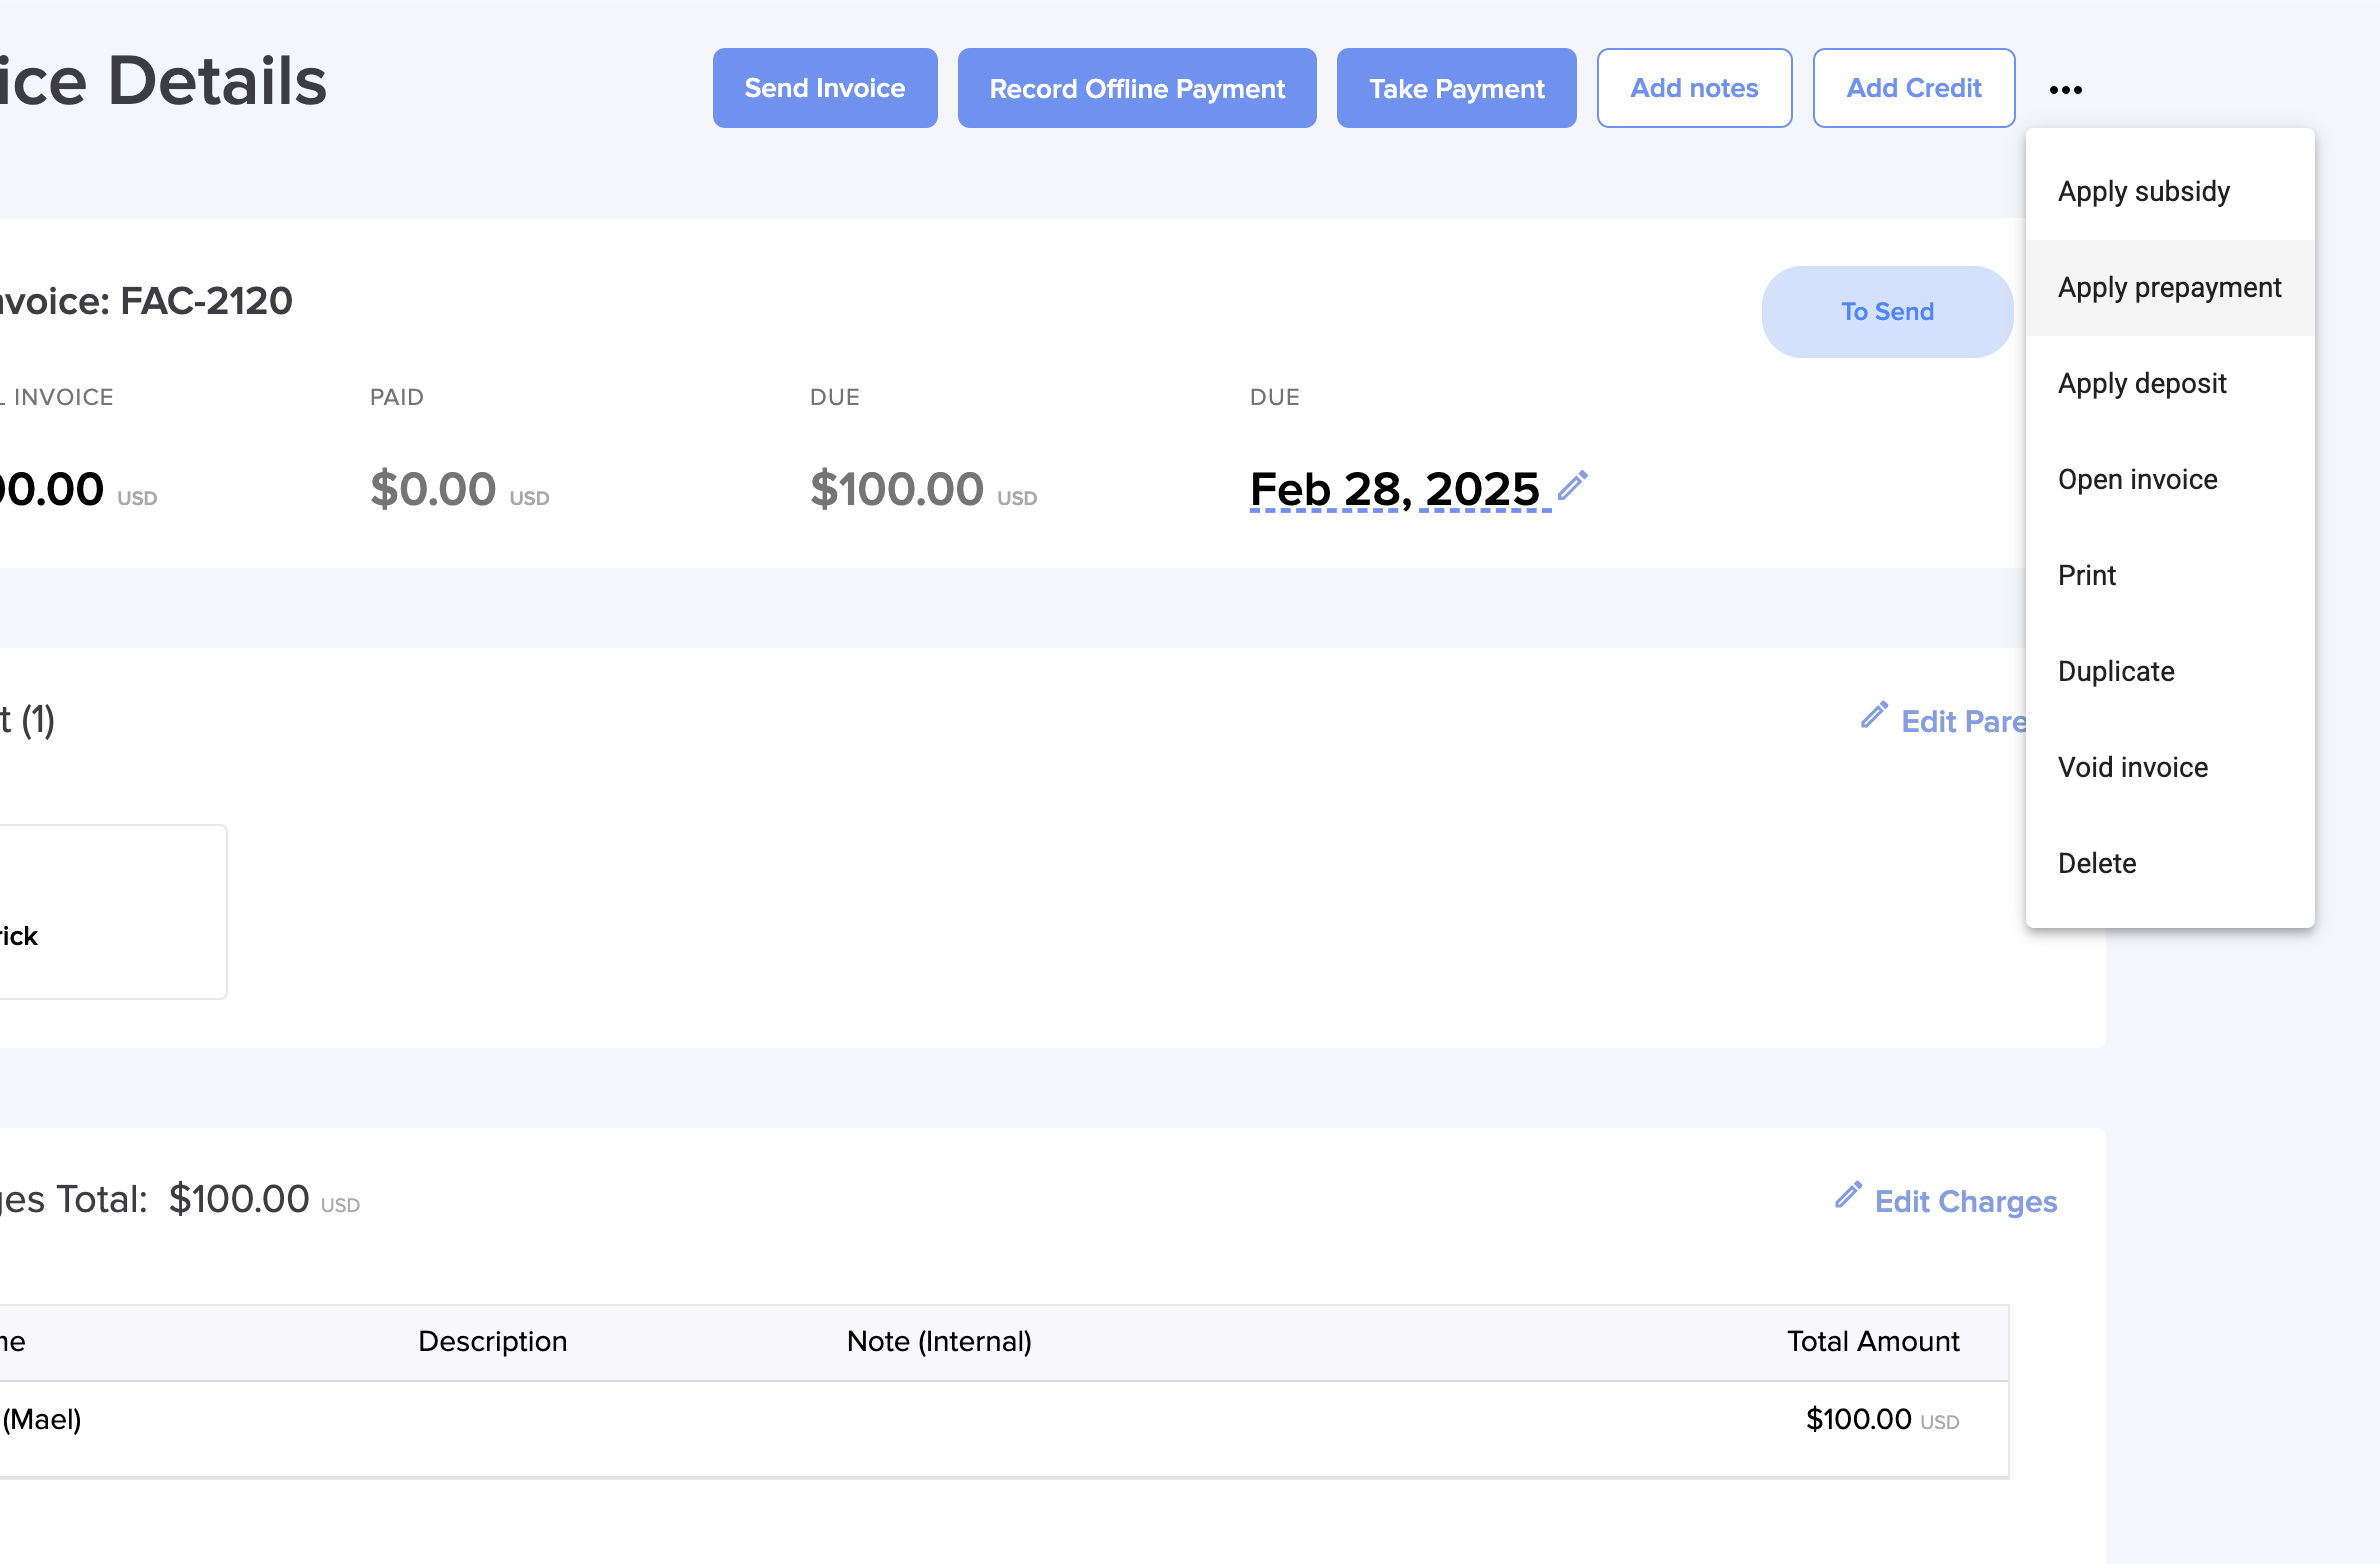Viewport: 2380px width, 1564px height.
Task: Click the pencil icon beside Edit Parent
Action: click(x=1874, y=715)
